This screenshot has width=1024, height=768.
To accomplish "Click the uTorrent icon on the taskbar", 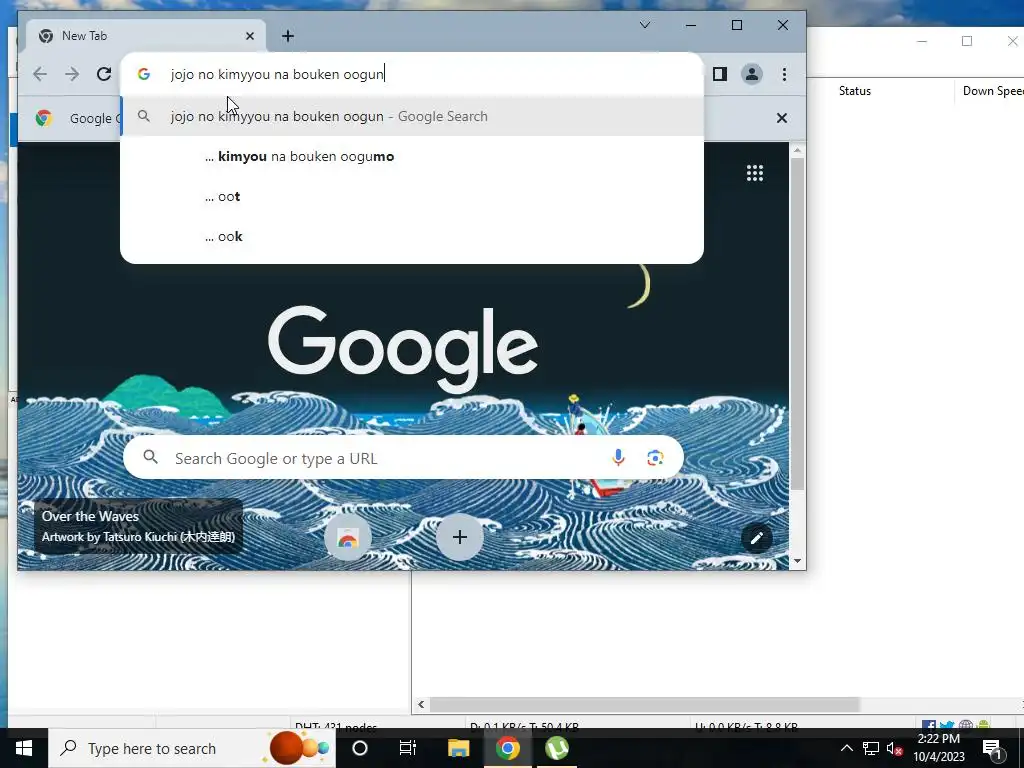I will pyautogui.click(x=556, y=748).
